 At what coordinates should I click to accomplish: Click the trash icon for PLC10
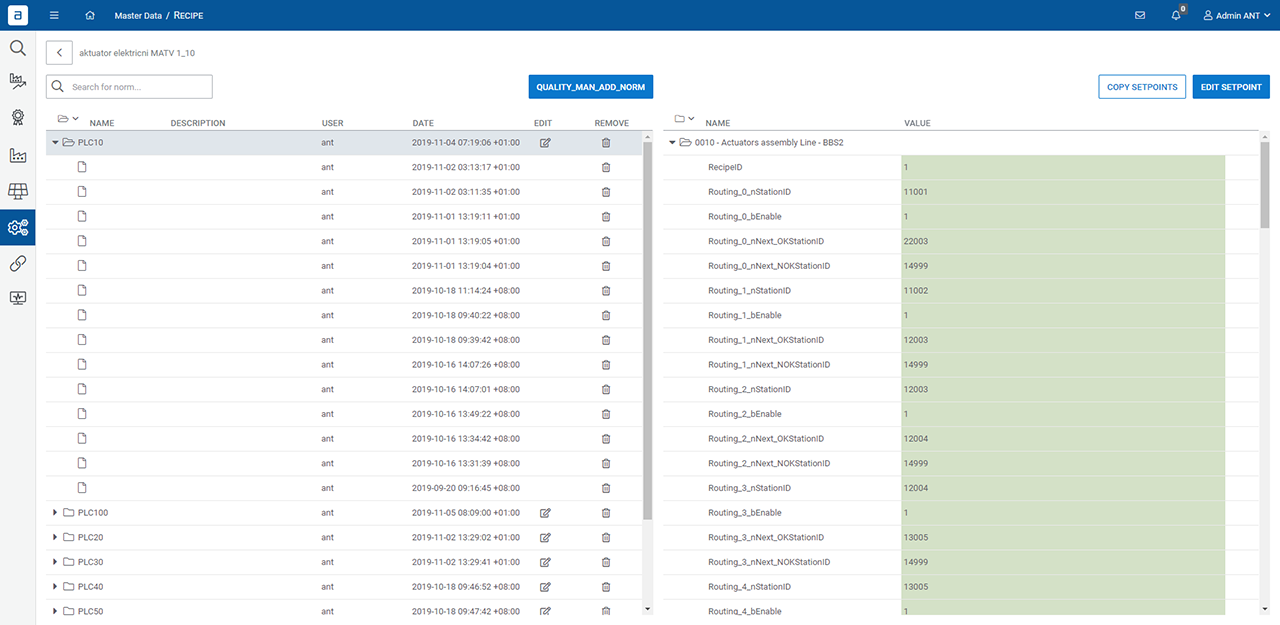(605, 143)
